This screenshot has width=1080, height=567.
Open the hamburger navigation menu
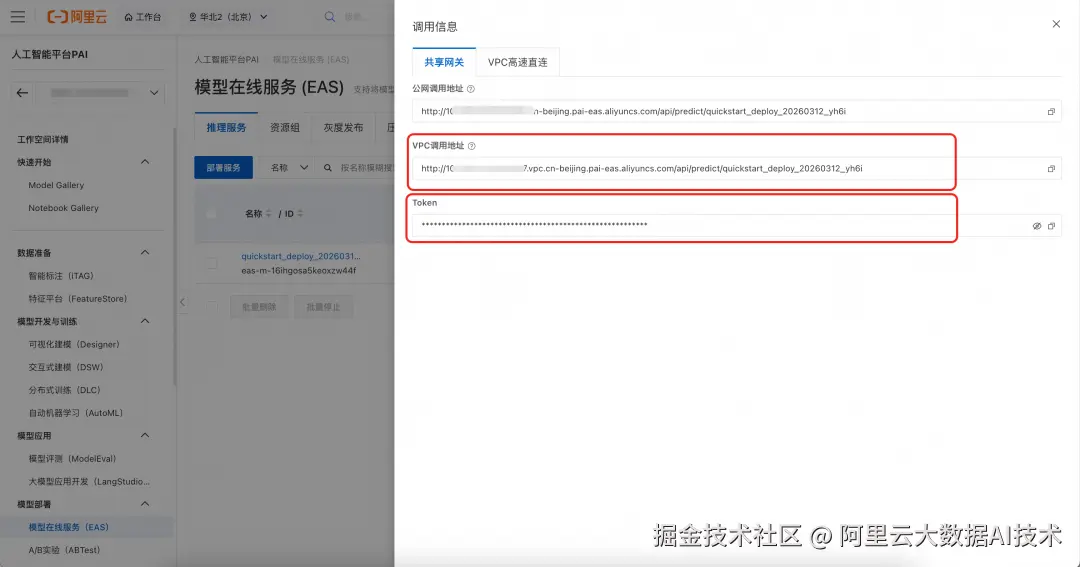(x=18, y=17)
